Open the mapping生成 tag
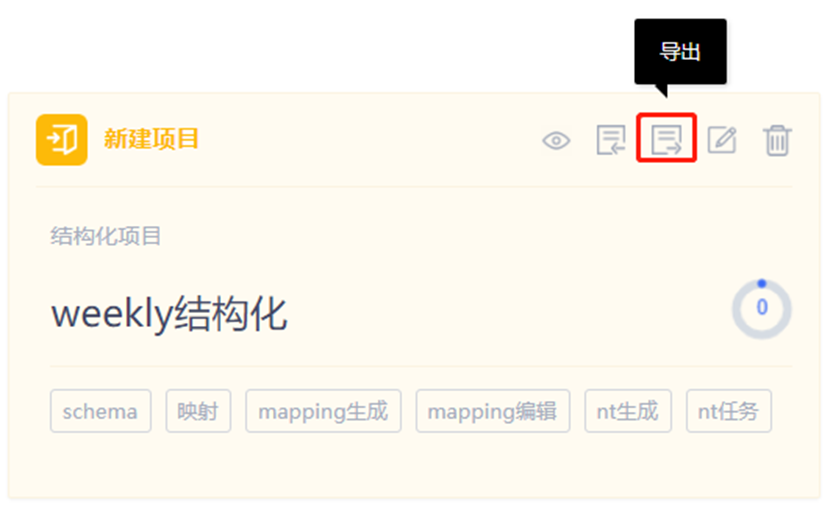 point(323,411)
